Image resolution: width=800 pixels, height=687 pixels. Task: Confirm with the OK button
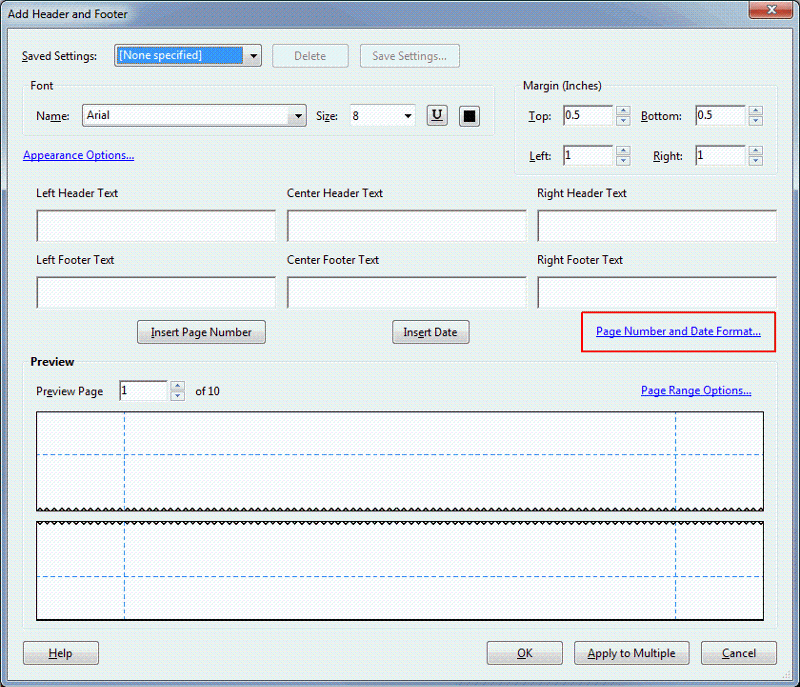tap(524, 653)
